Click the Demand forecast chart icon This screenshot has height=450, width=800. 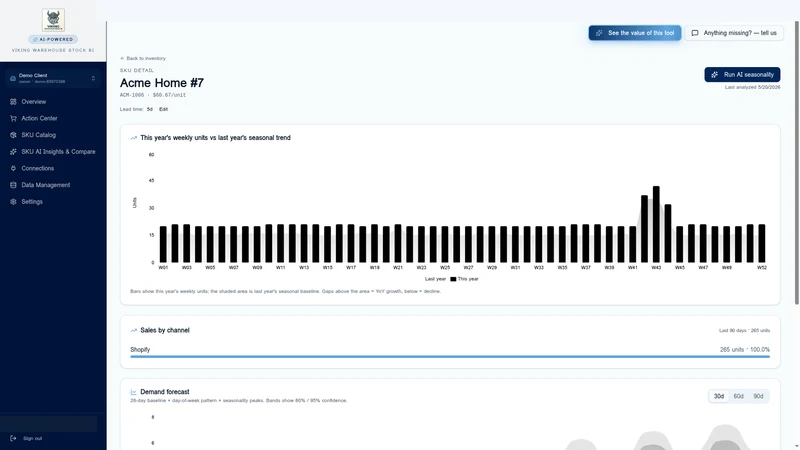134,392
